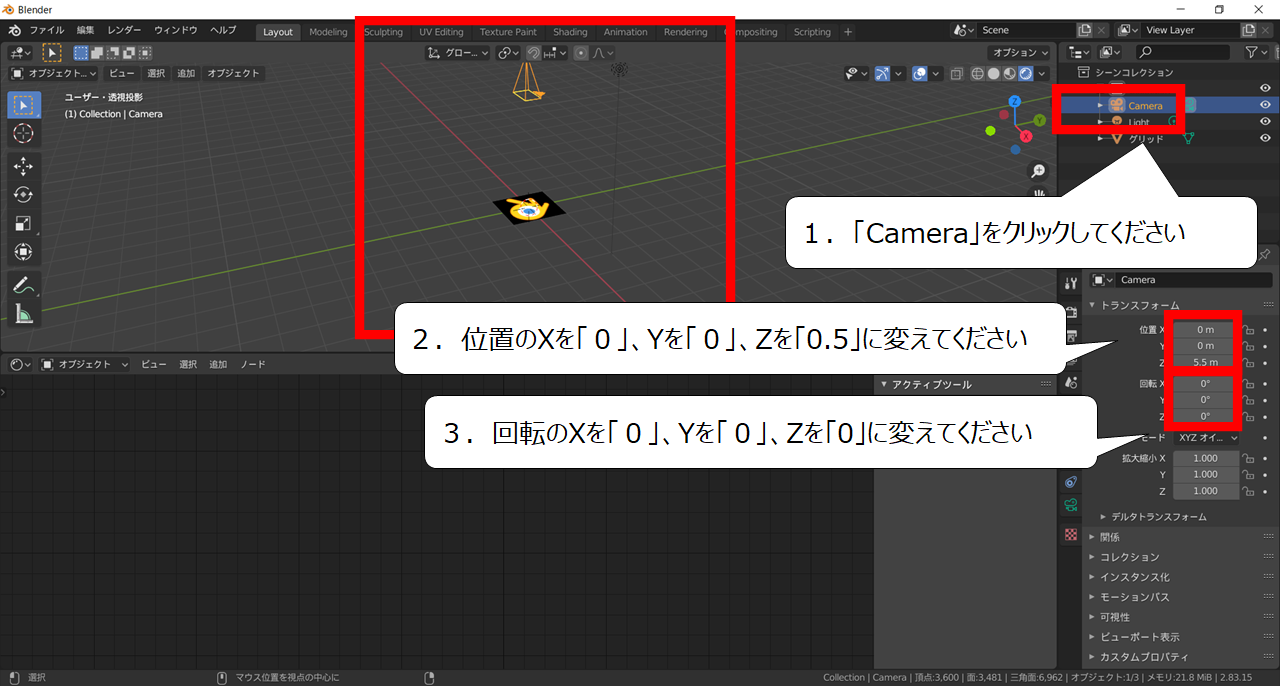Open the Texture properties tab (checker icon)
The width and height of the screenshot is (1280, 686).
(1071, 535)
